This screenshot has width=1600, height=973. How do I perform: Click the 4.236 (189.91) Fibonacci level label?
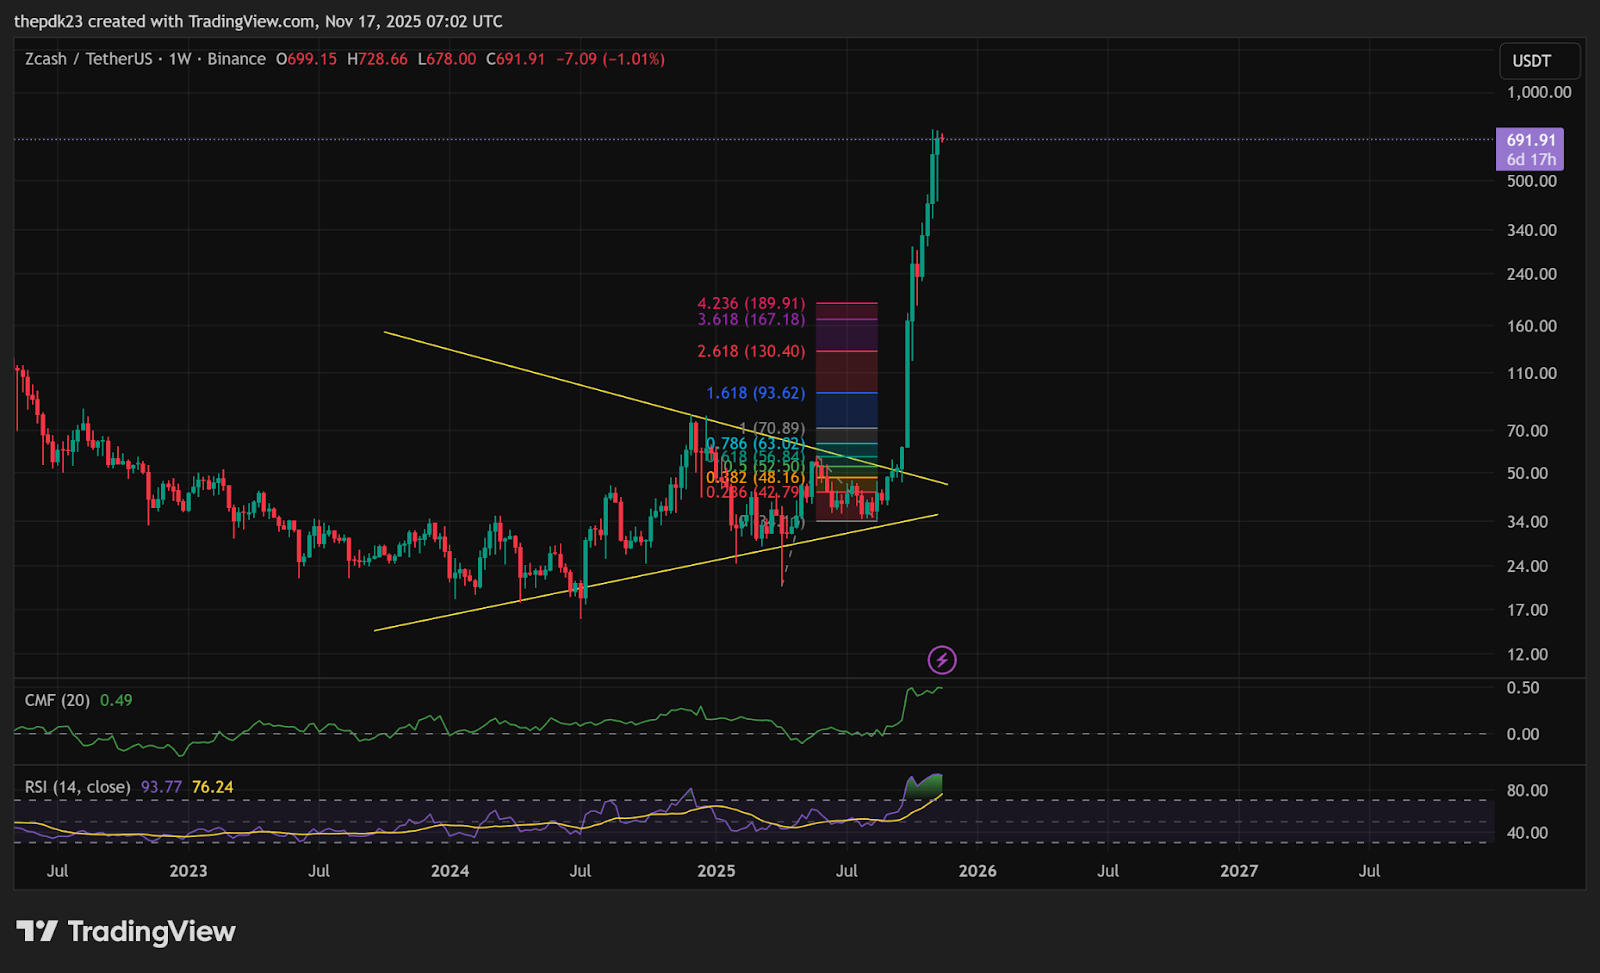click(750, 303)
